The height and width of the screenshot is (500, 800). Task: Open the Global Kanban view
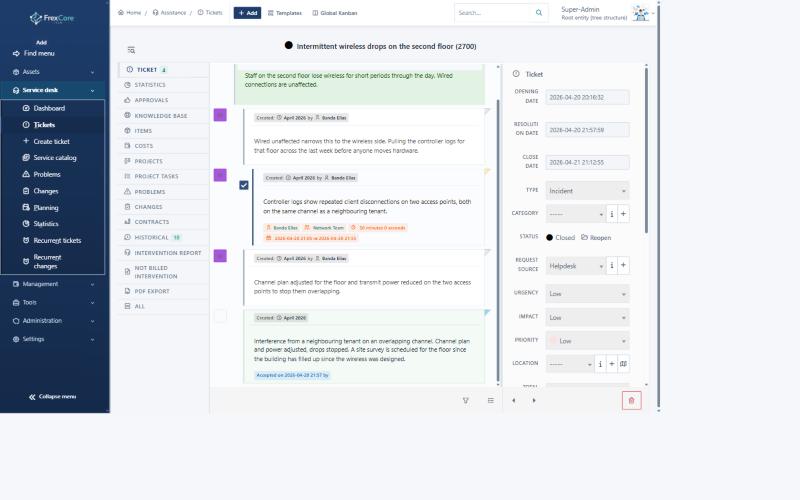pyautogui.click(x=335, y=13)
